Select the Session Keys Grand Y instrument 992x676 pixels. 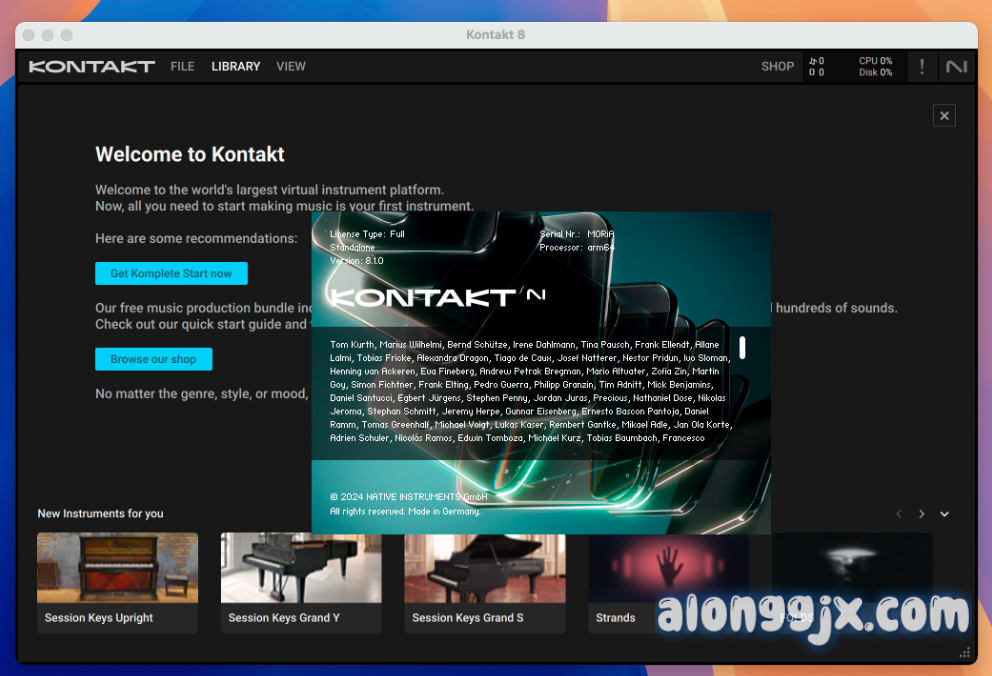[x=301, y=568]
